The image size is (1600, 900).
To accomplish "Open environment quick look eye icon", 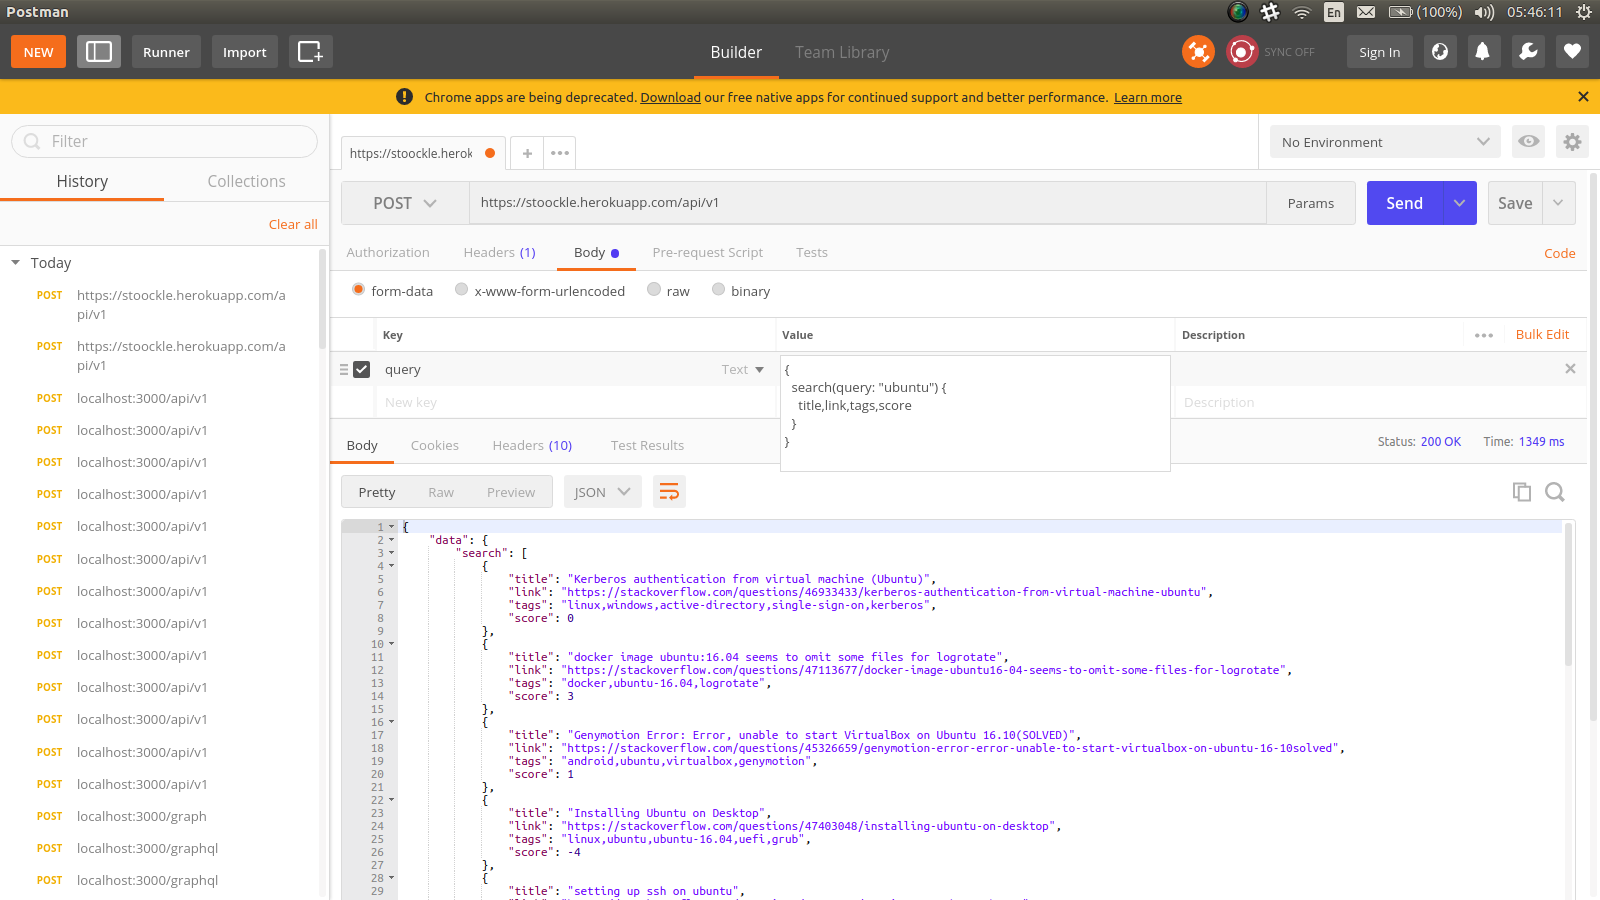I will 1529,142.
